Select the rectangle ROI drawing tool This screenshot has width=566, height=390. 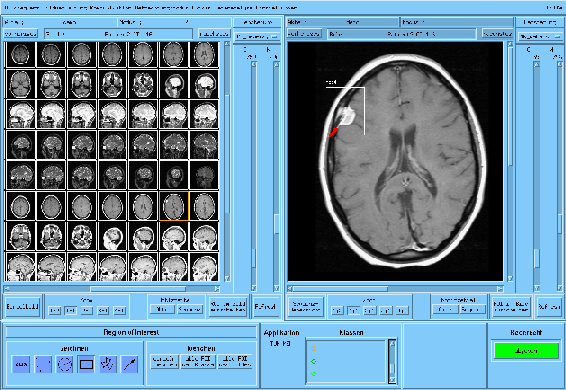click(x=86, y=364)
